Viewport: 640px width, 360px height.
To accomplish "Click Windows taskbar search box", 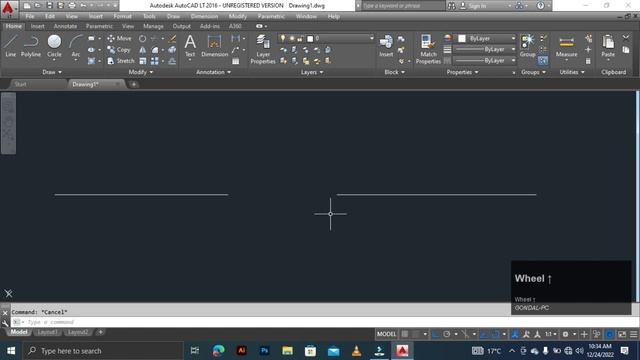I will coord(103,351).
